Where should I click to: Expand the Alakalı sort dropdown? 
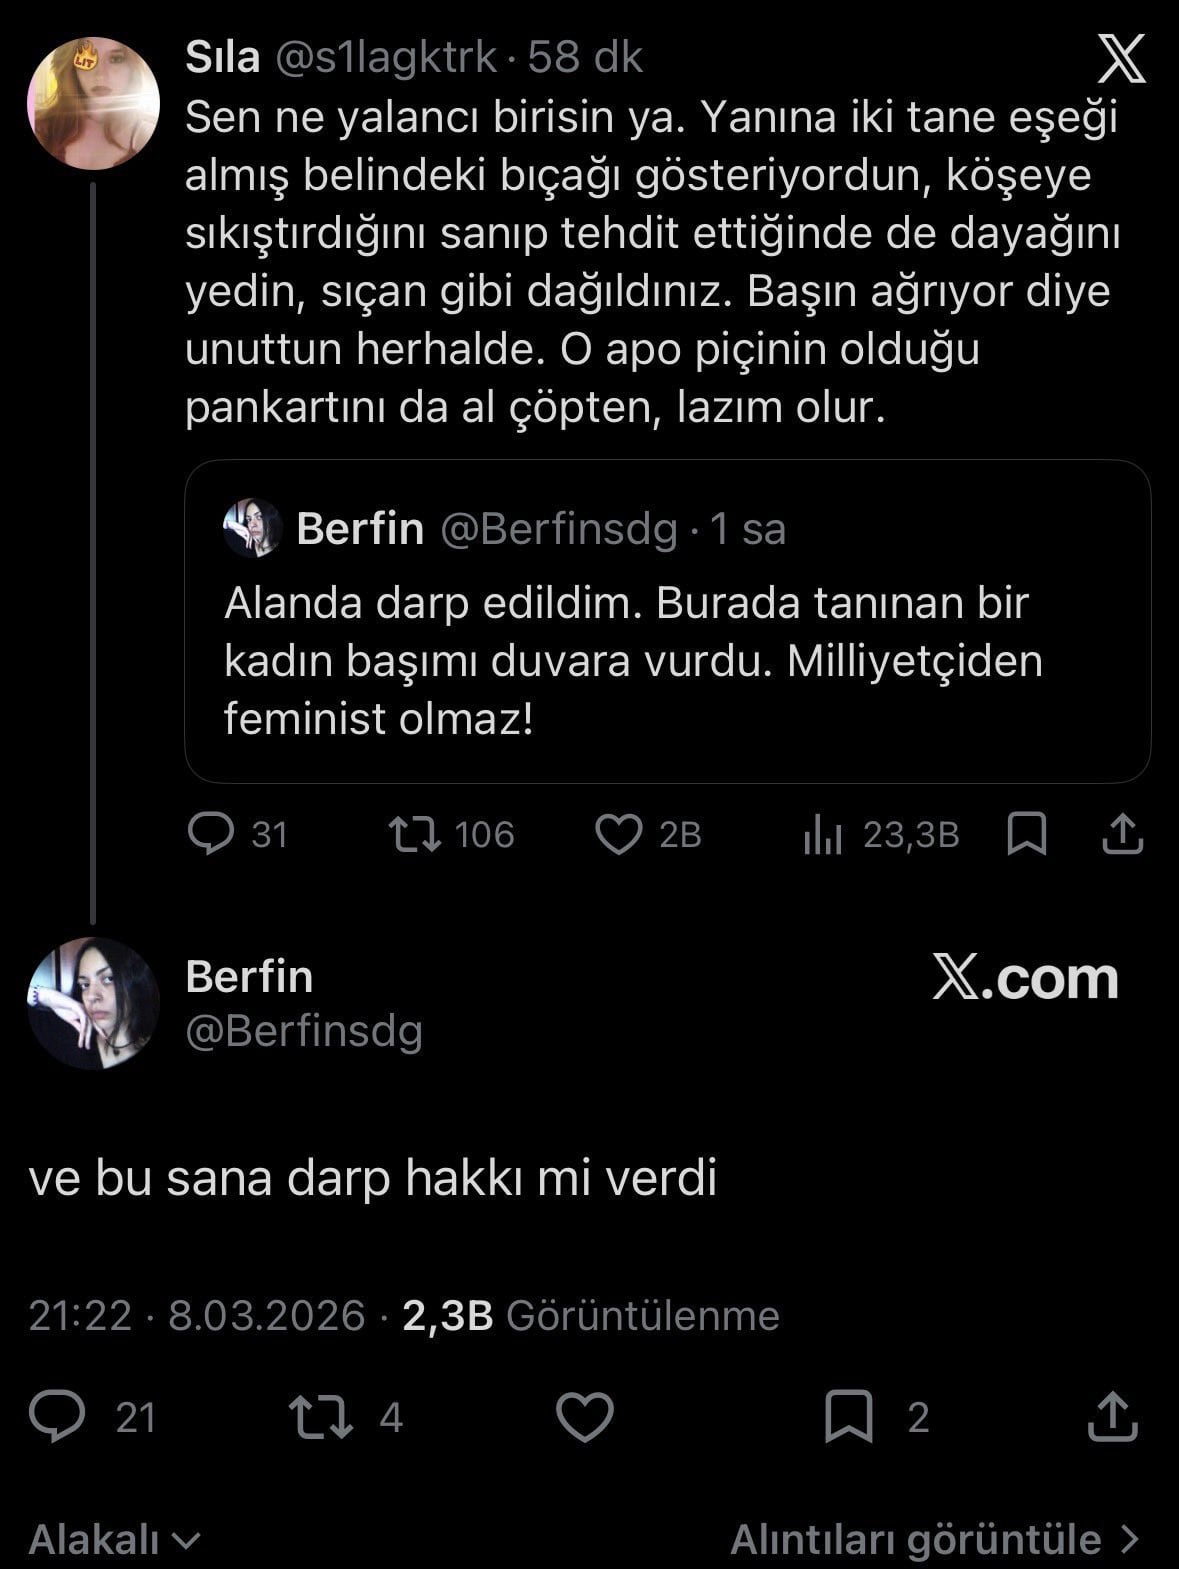[115, 1539]
